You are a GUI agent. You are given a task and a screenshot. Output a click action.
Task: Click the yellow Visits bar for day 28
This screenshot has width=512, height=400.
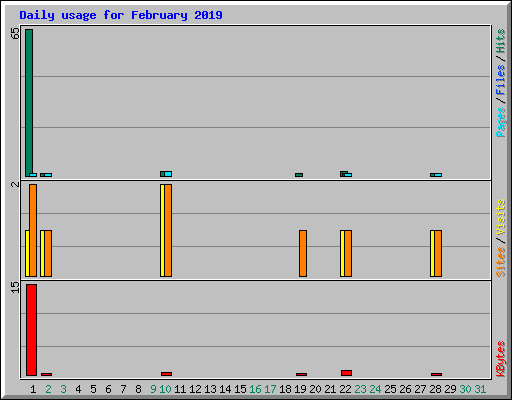tap(432, 253)
